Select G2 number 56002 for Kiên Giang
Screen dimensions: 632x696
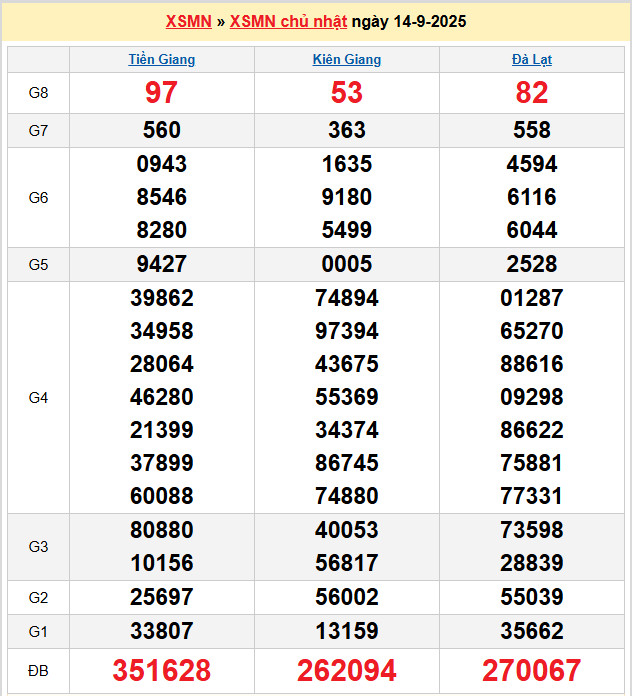[347, 598]
